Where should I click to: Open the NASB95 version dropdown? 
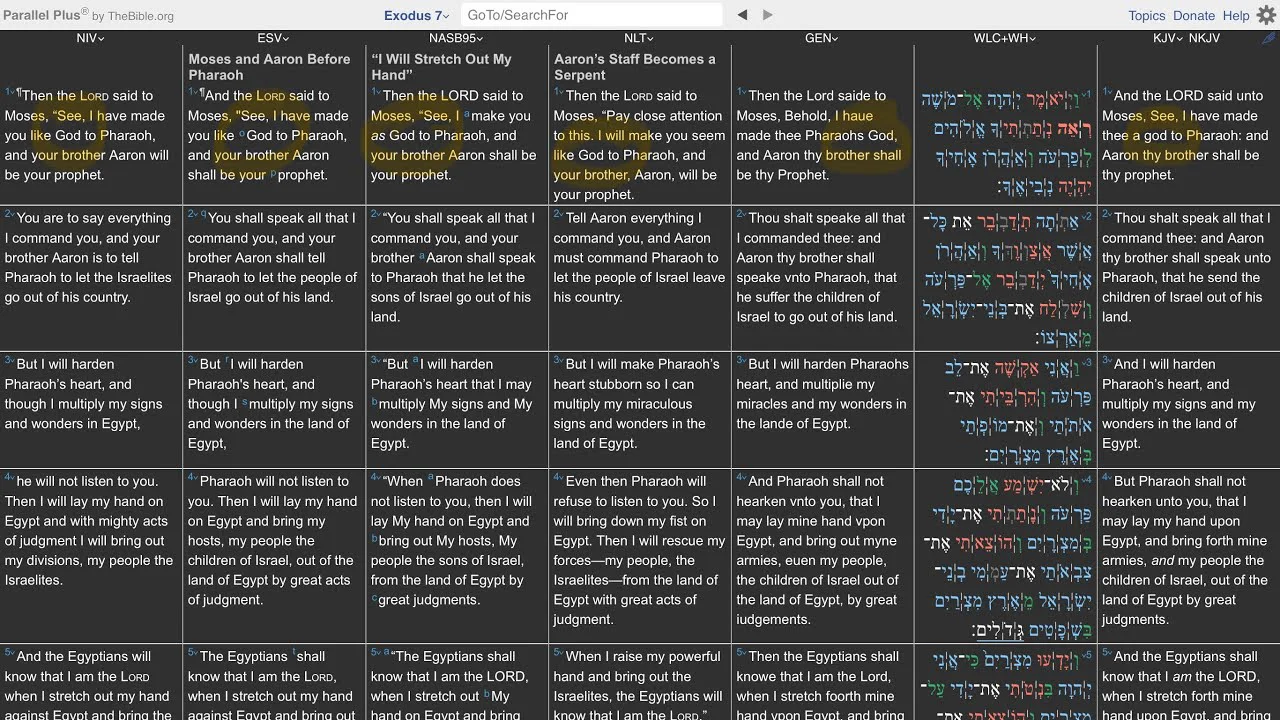click(x=457, y=38)
